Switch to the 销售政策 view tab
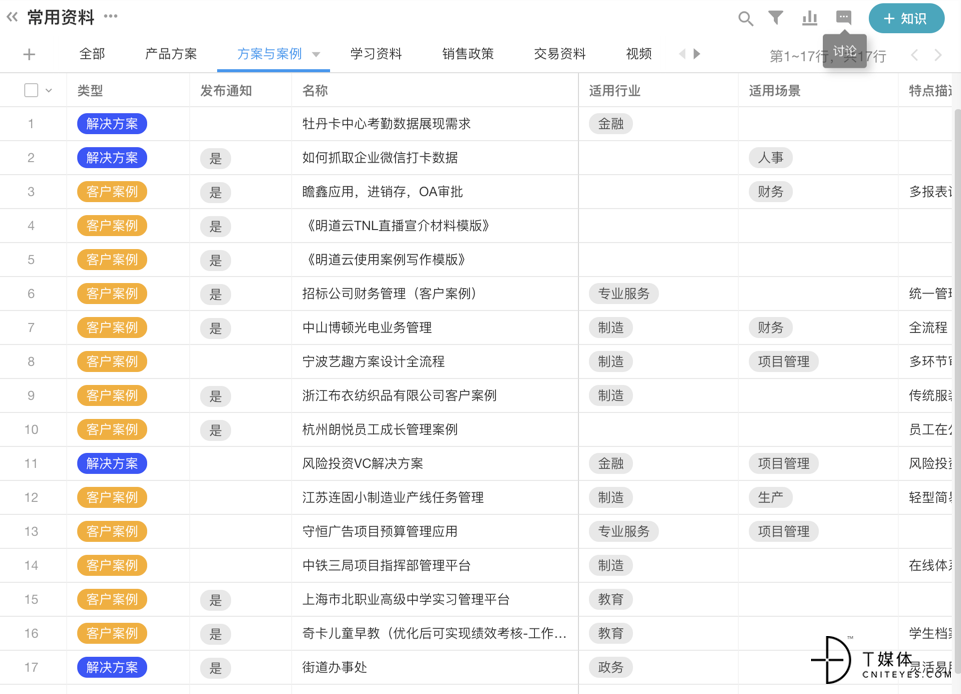This screenshot has width=961, height=694. tap(468, 54)
